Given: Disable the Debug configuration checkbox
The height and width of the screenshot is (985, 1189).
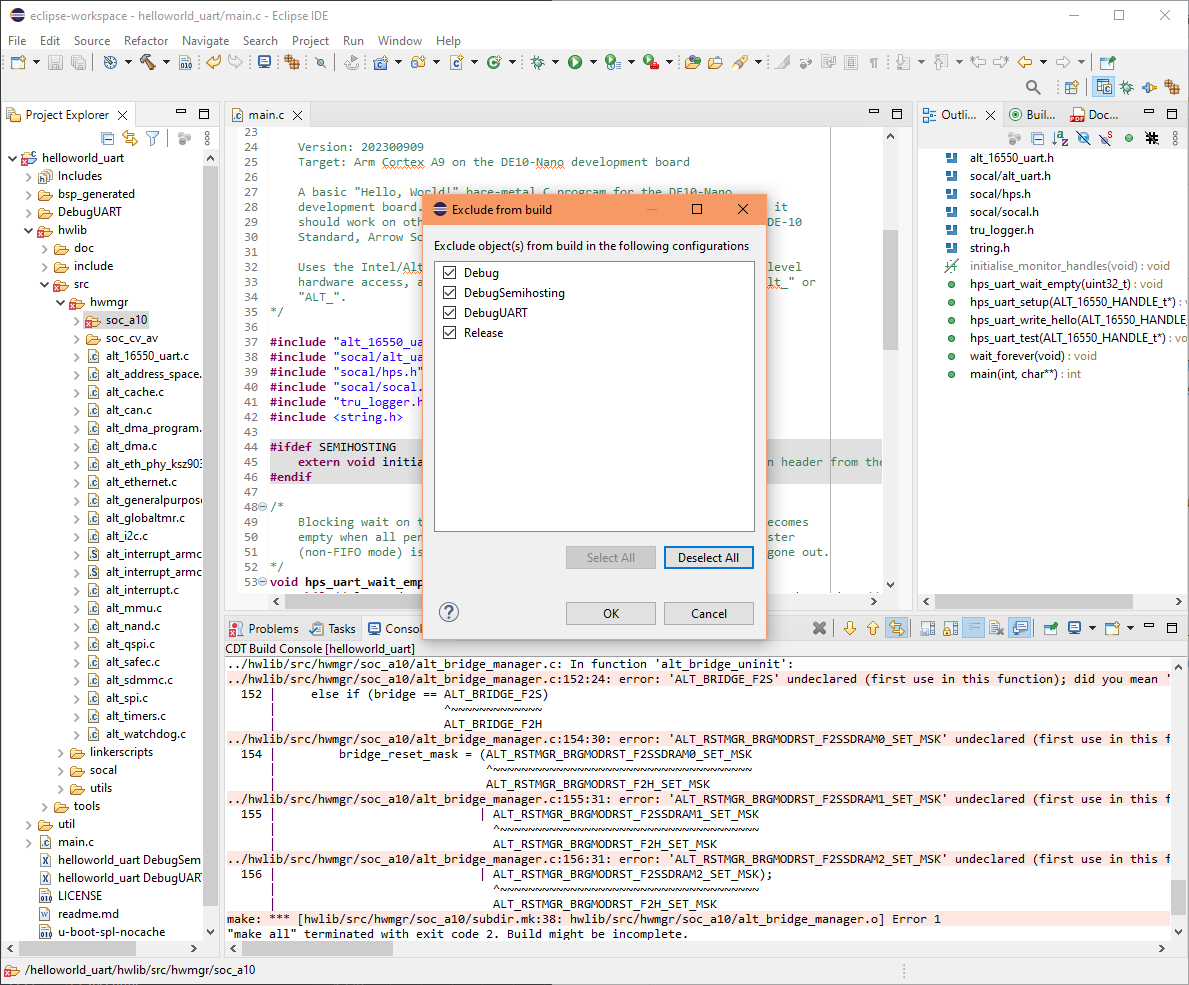Looking at the screenshot, I should coord(449,272).
